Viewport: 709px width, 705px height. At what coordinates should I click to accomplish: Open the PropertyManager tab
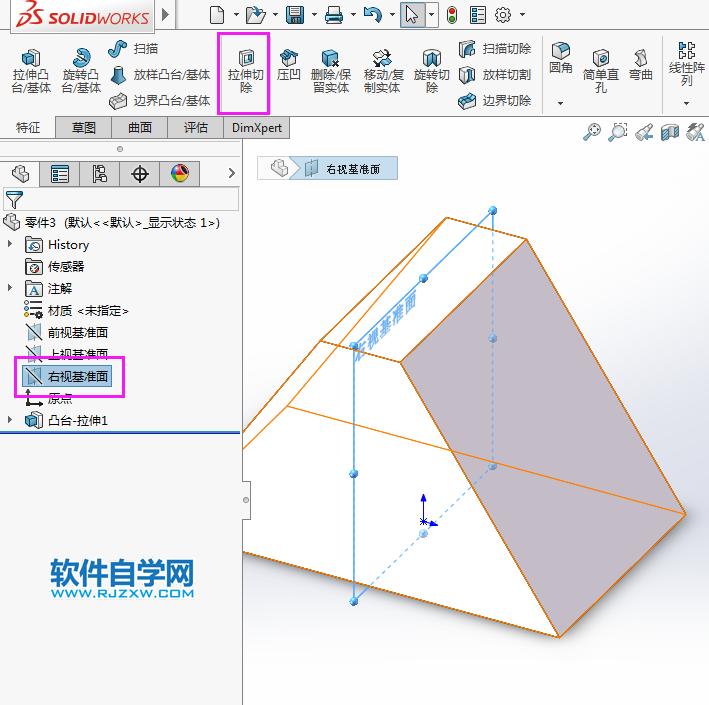coord(60,174)
